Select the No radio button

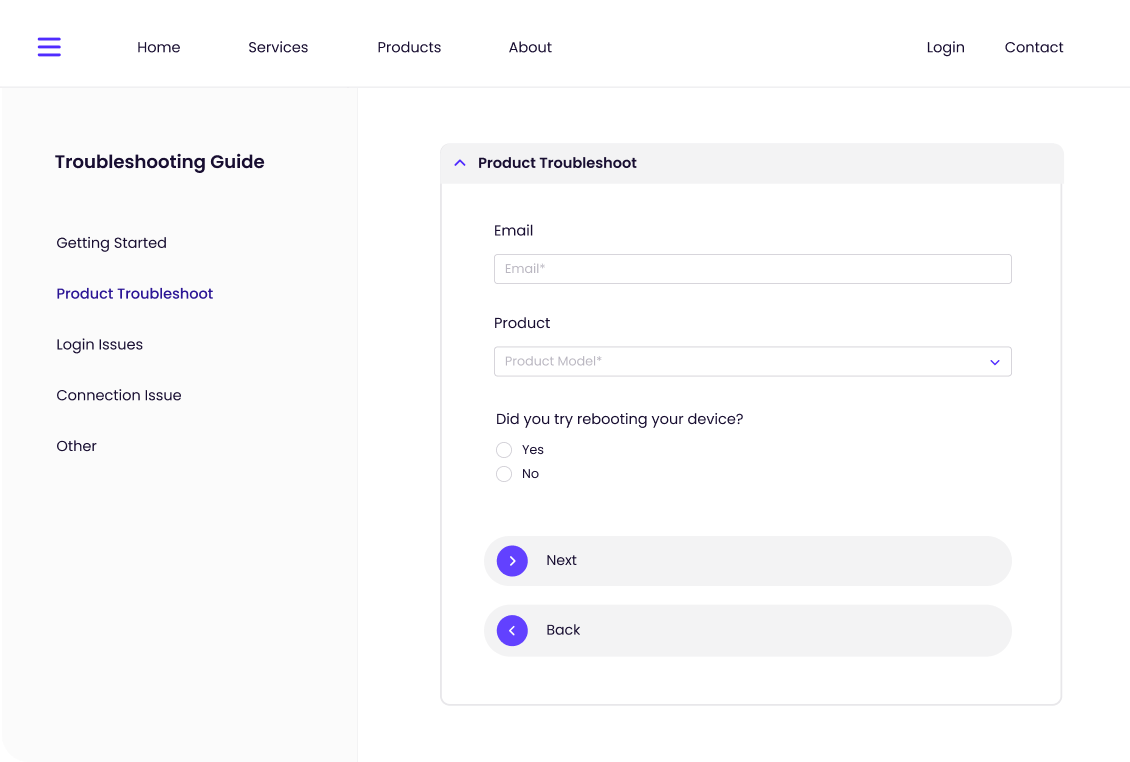(x=504, y=474)
